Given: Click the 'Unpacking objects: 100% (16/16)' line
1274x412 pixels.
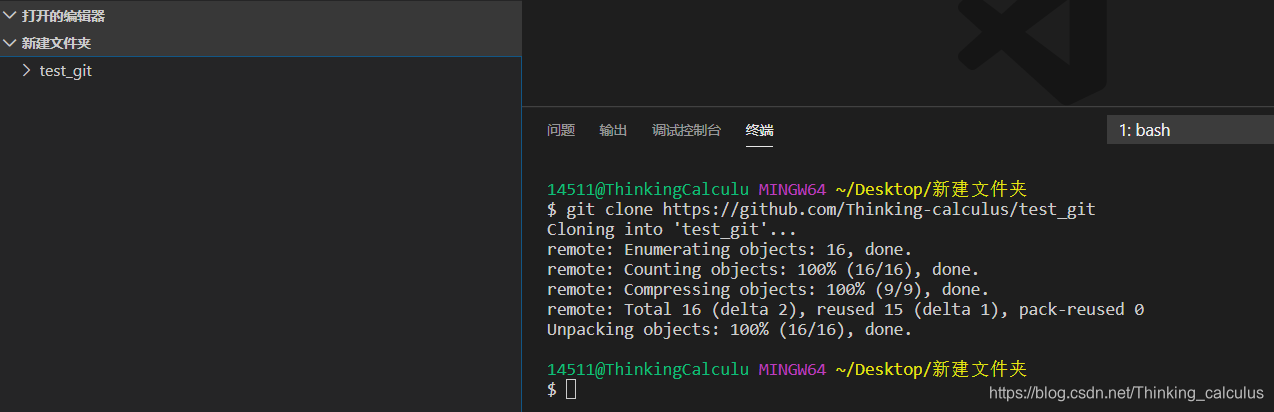Looking at the screenshot, I should (x=730, y=329).
